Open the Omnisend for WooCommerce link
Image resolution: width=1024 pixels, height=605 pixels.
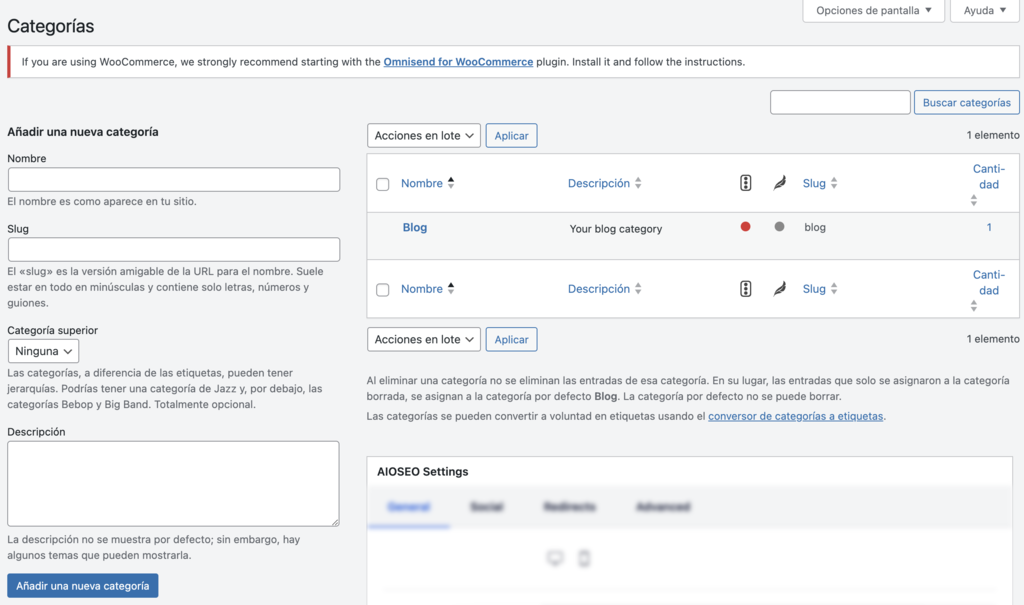[x=458, y=62]
